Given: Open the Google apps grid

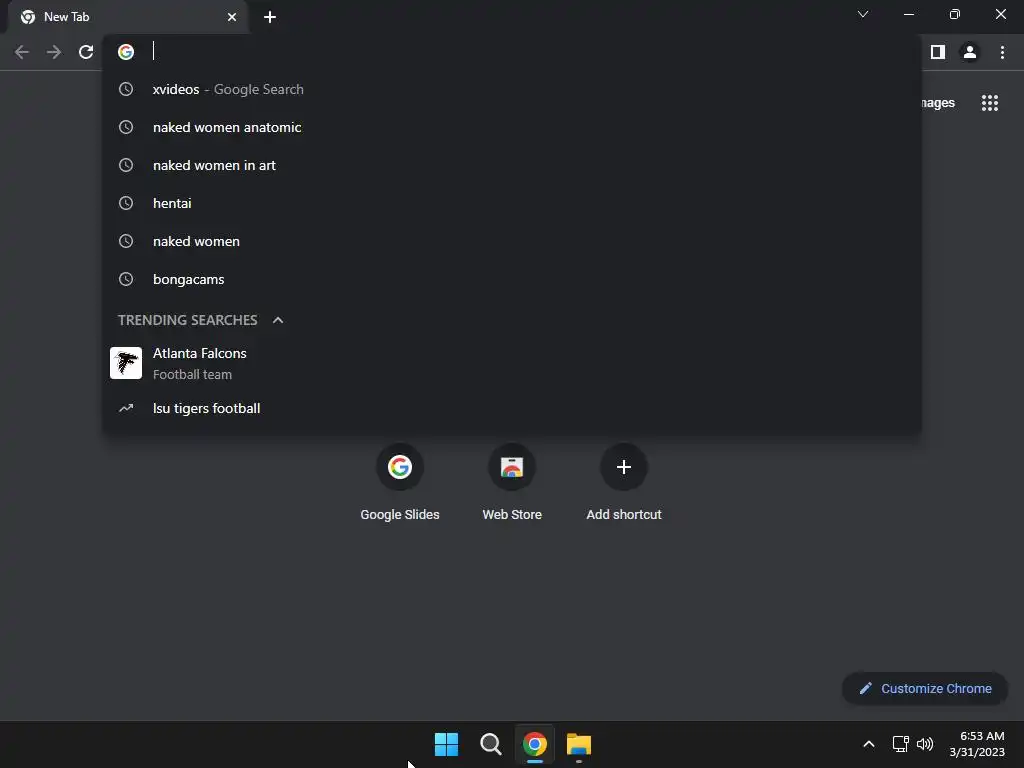Looking at the screenshot, I should click(x=990, y=103).
